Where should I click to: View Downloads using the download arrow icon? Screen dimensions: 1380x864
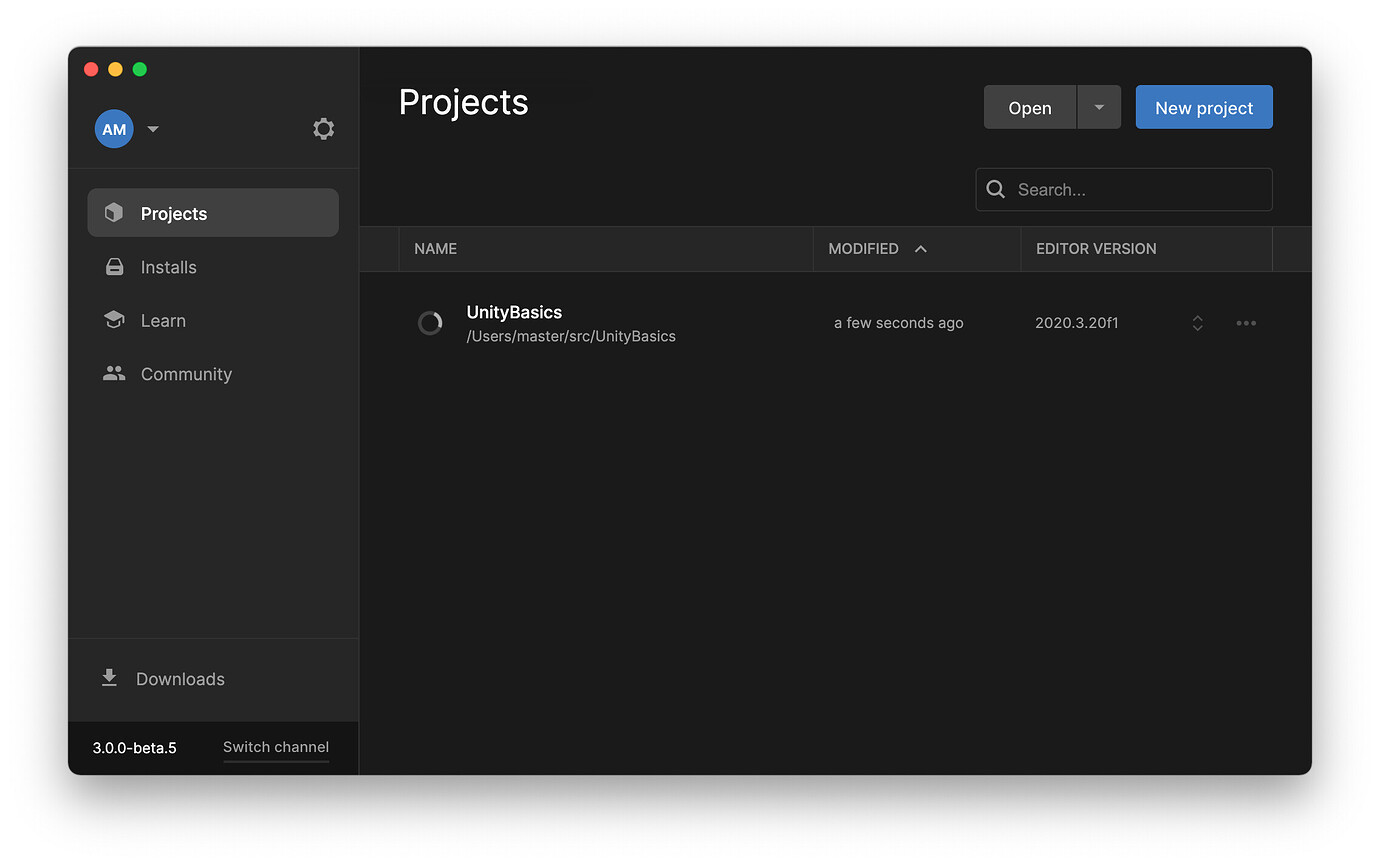point(109,677)
